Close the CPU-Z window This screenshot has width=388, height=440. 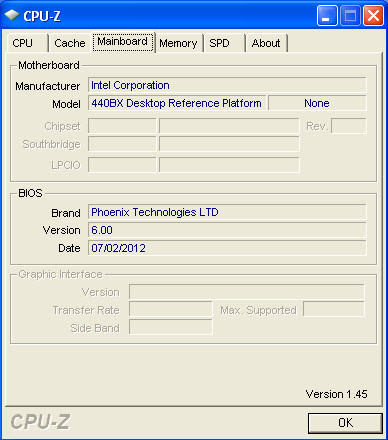point(373,15)
